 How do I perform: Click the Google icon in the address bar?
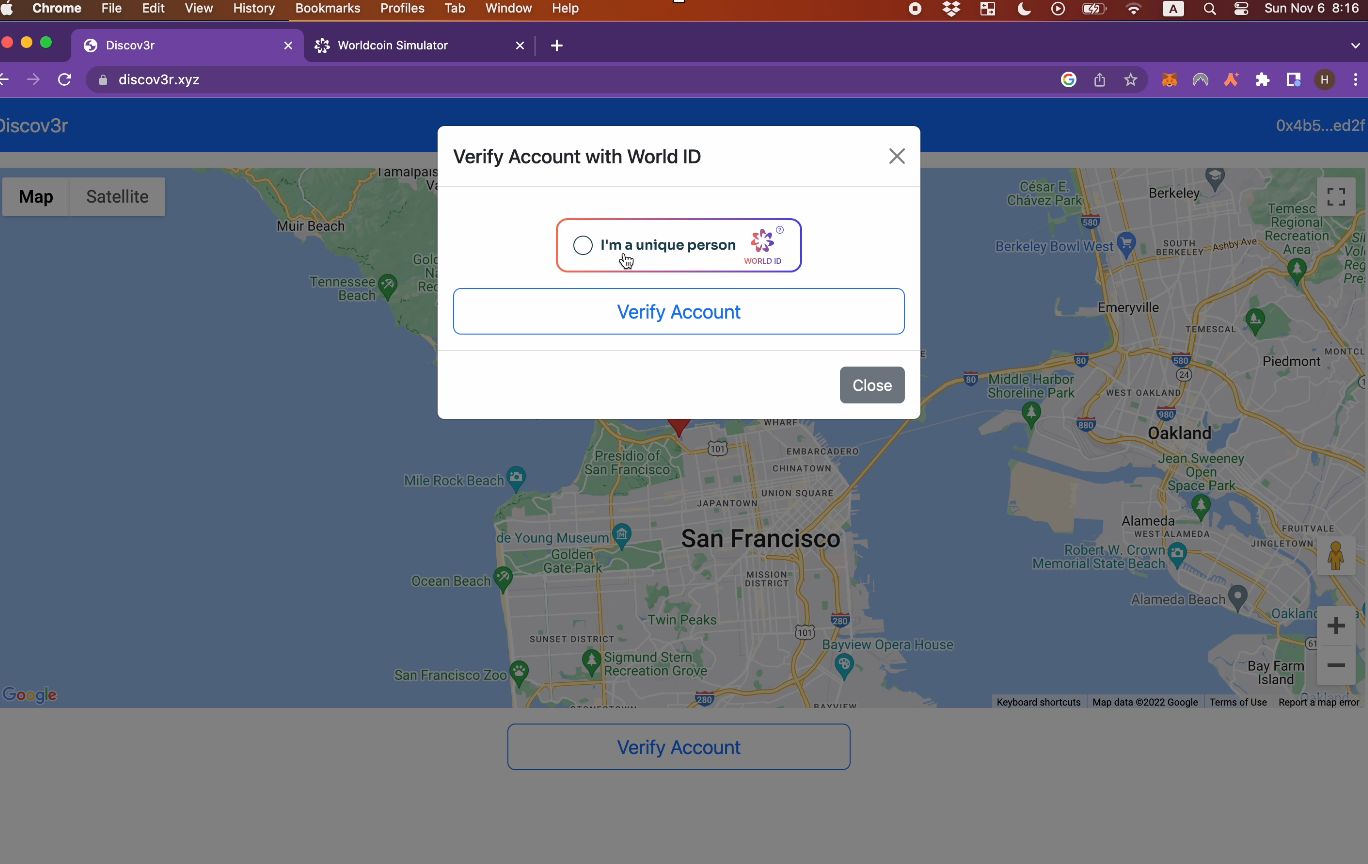pos(1069,80)
